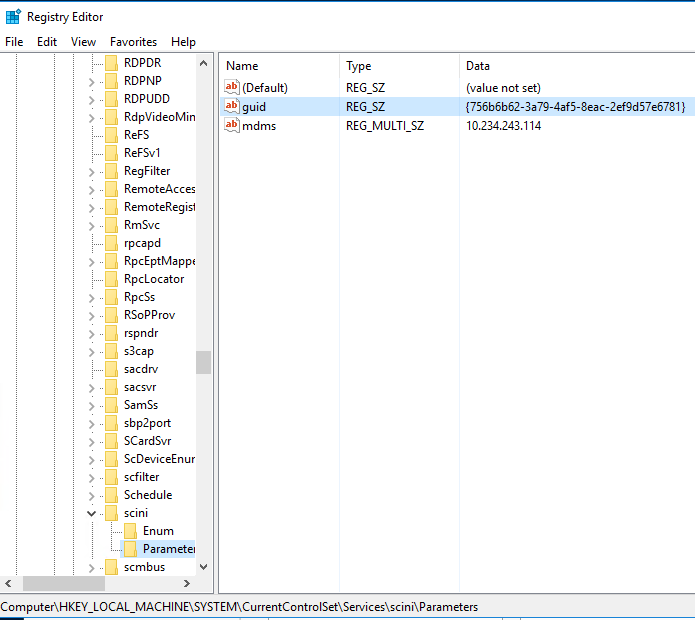Open the View menu

(x=83, y=42)
